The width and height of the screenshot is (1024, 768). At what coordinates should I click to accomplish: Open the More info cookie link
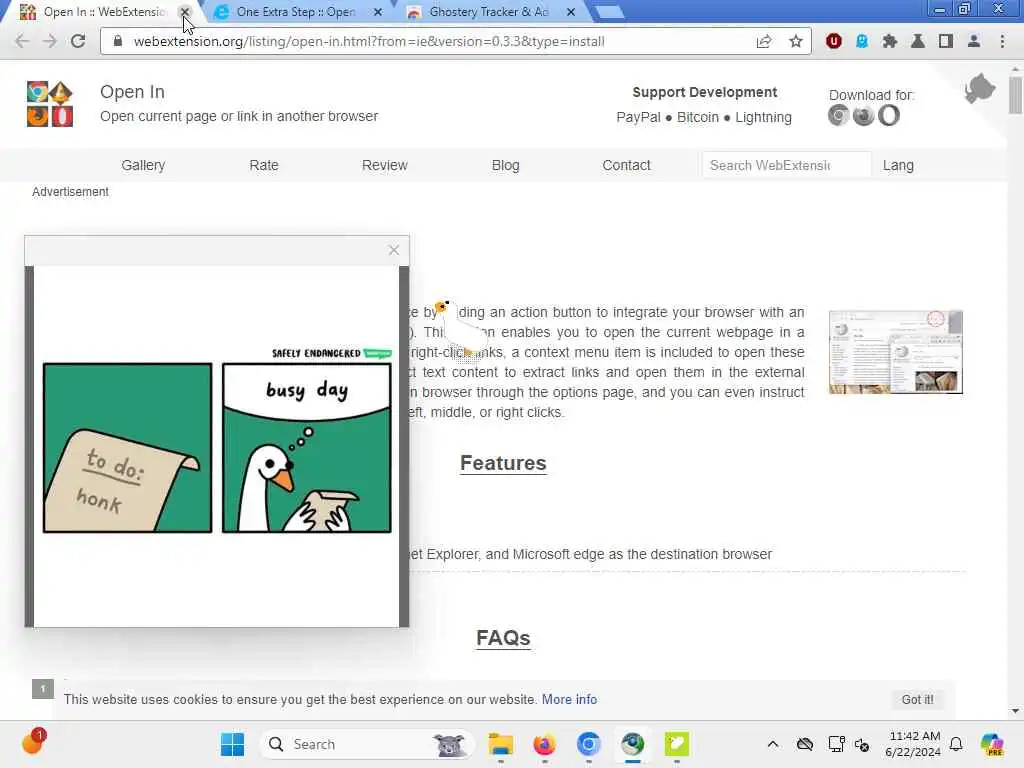coord(569,699)
